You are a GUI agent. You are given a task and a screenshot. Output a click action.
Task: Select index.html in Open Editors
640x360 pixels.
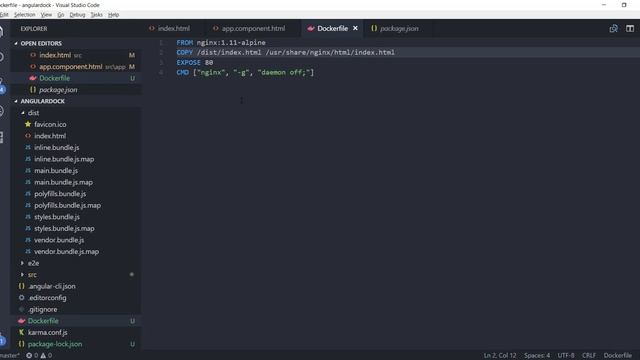pos(55,55)
